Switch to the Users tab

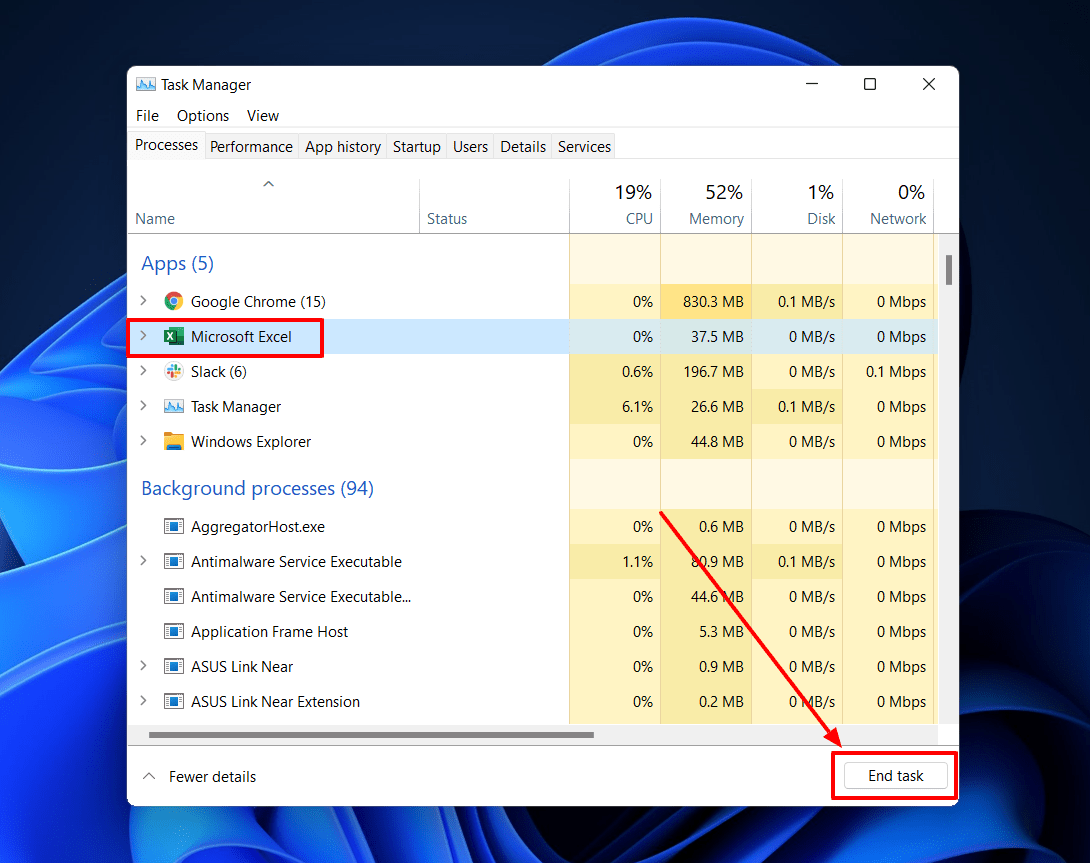tap(471, 147)
